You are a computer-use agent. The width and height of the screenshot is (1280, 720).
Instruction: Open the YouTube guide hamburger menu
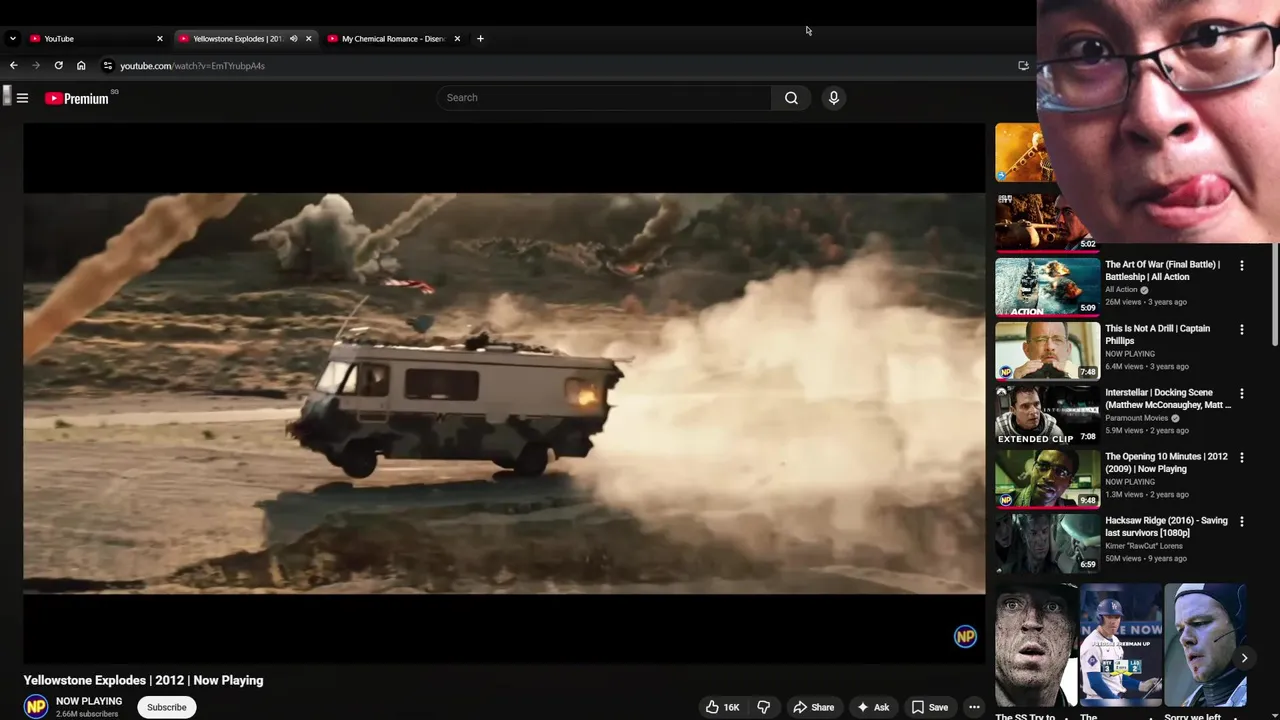pos(22,98)
